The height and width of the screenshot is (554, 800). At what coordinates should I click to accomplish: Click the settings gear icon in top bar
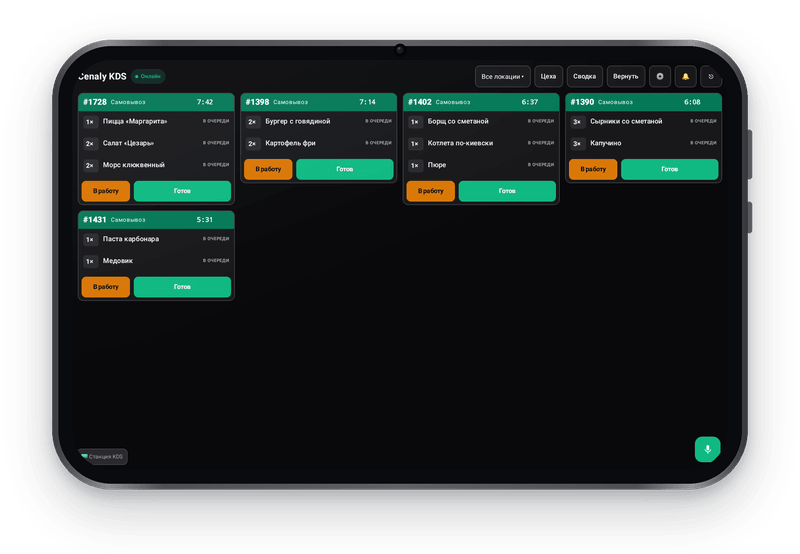(660, 77)
